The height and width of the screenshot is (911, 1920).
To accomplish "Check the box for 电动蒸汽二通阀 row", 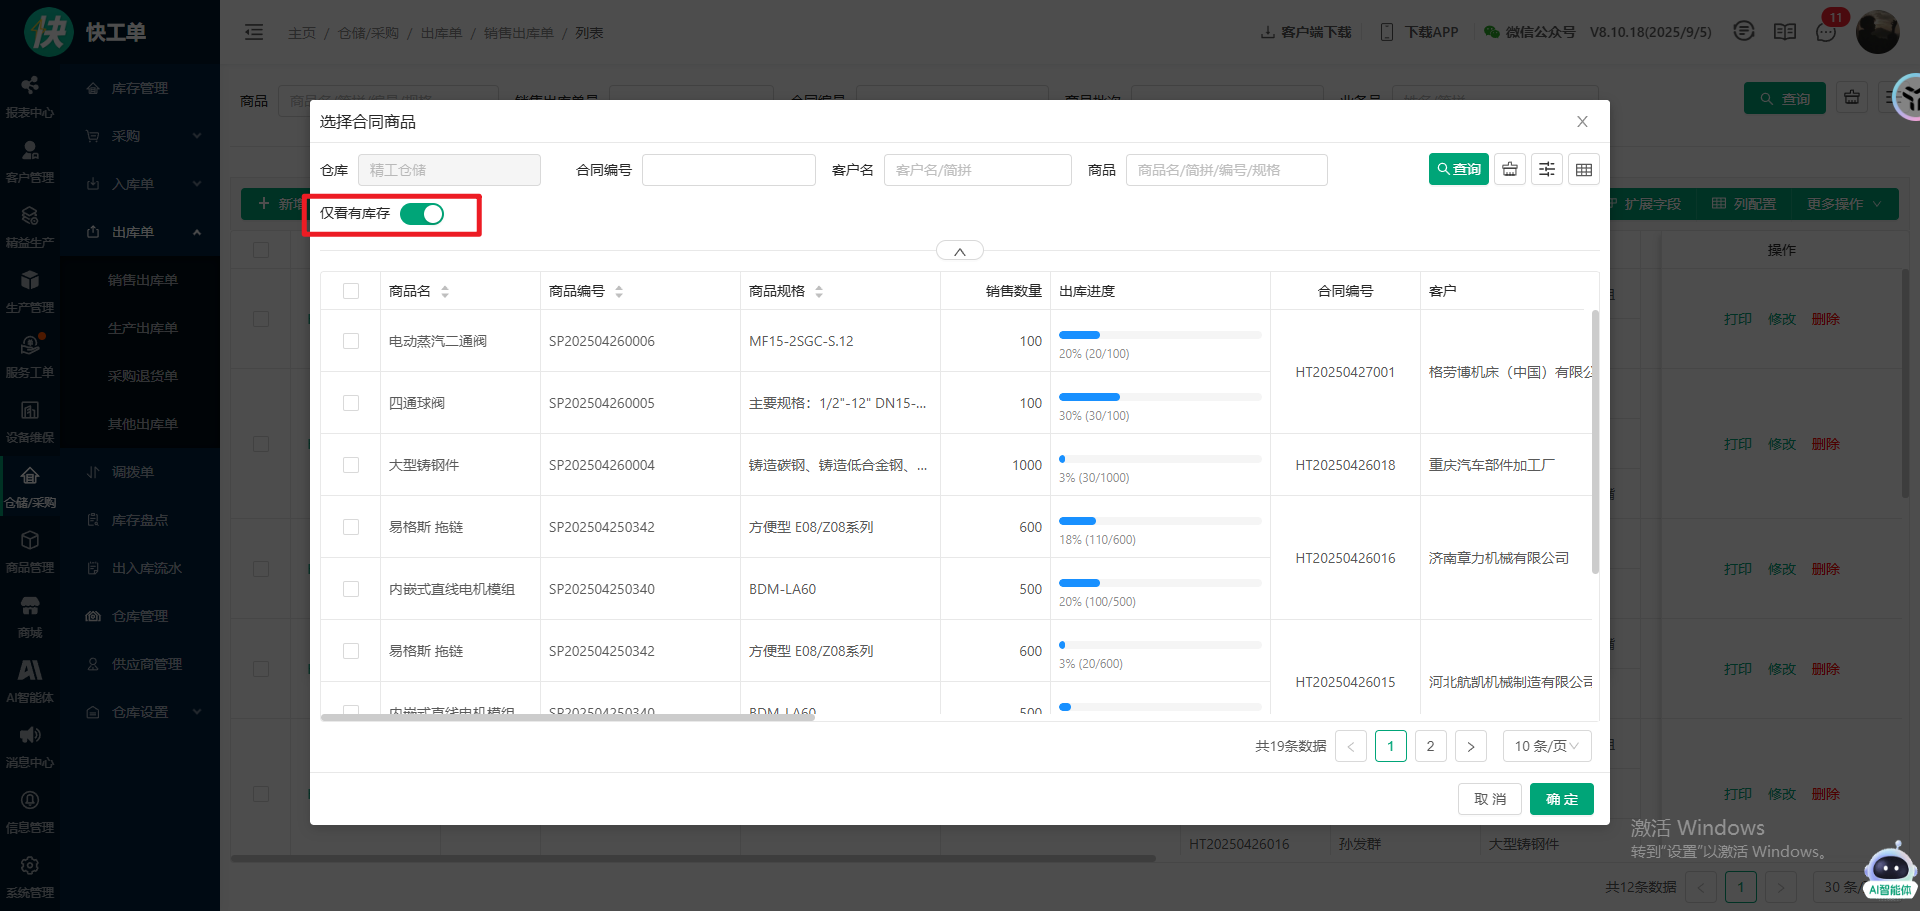I will pyautogui.click(x=351, y=342).
